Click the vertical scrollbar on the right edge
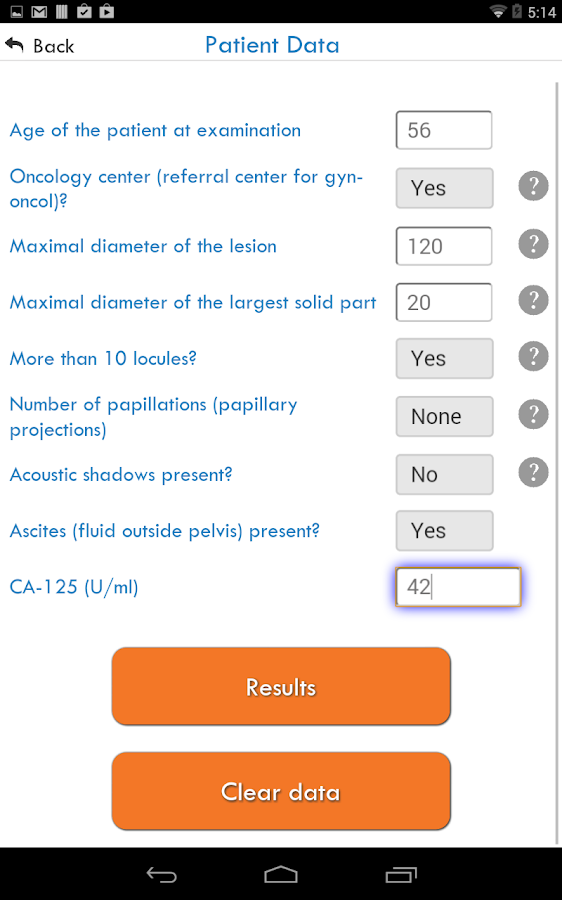The height and width of the screenshot is (900, 562). [x=557, y=464]
